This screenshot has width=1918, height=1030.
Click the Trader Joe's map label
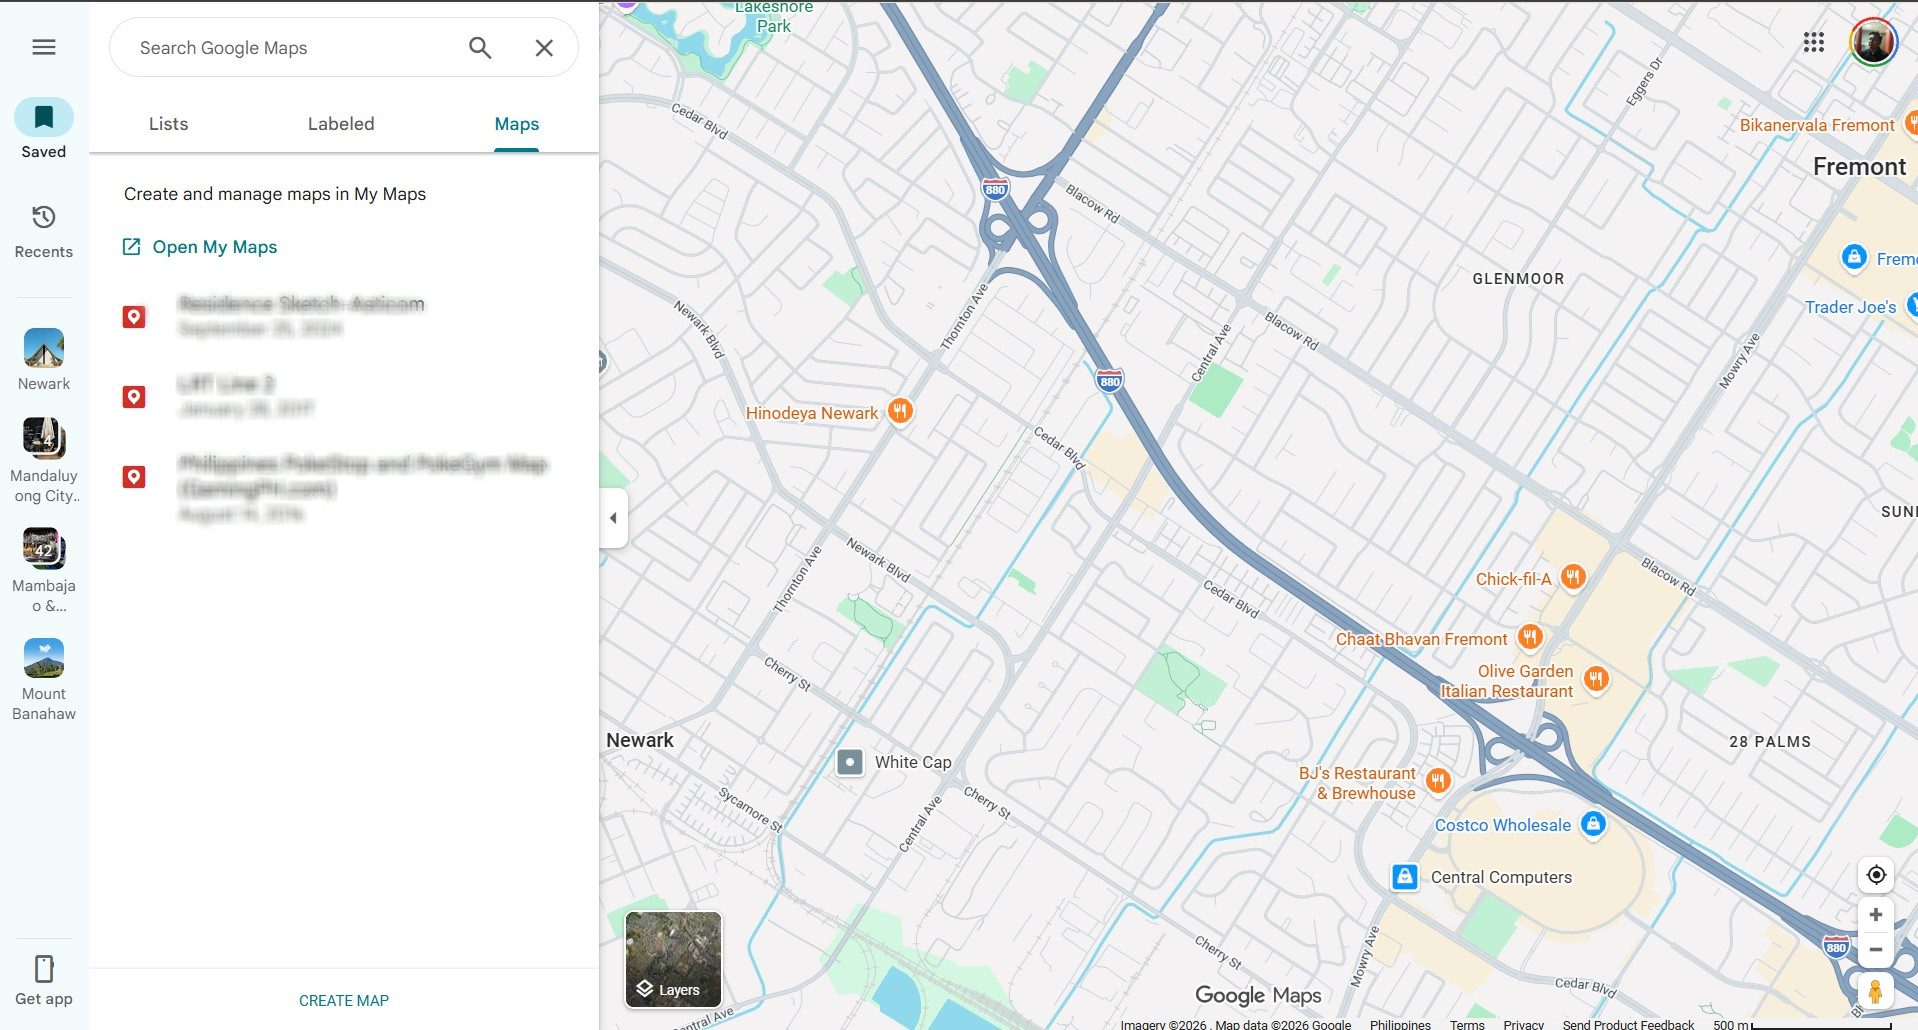1850,307
